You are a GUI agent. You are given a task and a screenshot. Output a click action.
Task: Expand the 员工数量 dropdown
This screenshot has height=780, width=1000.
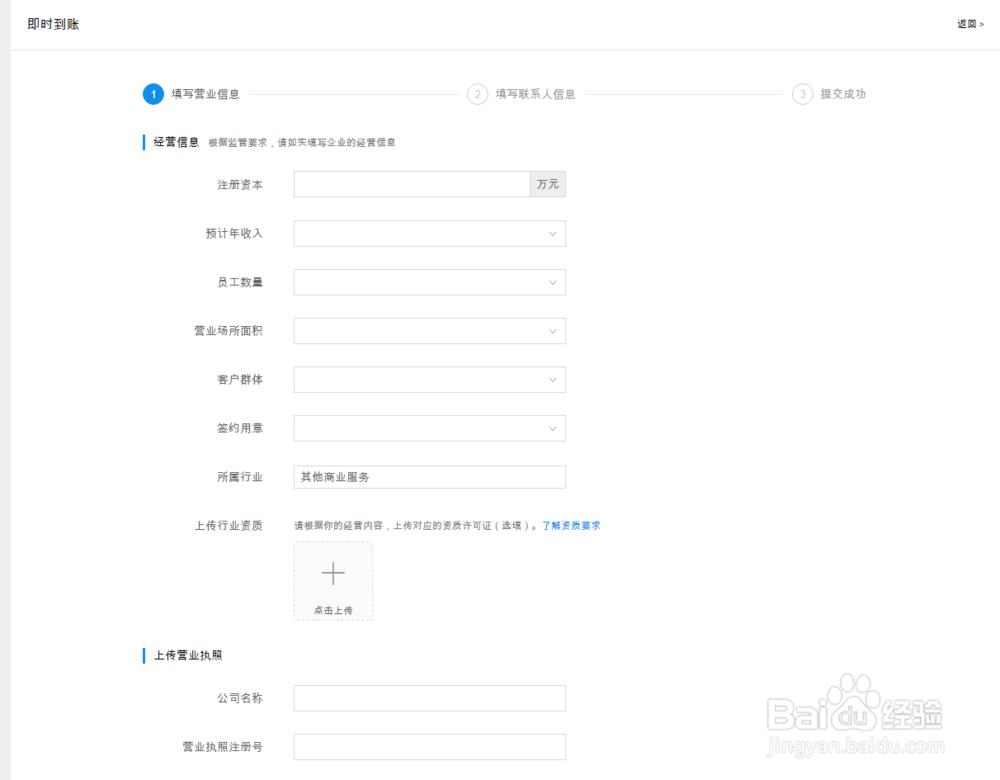coord(554,281)
